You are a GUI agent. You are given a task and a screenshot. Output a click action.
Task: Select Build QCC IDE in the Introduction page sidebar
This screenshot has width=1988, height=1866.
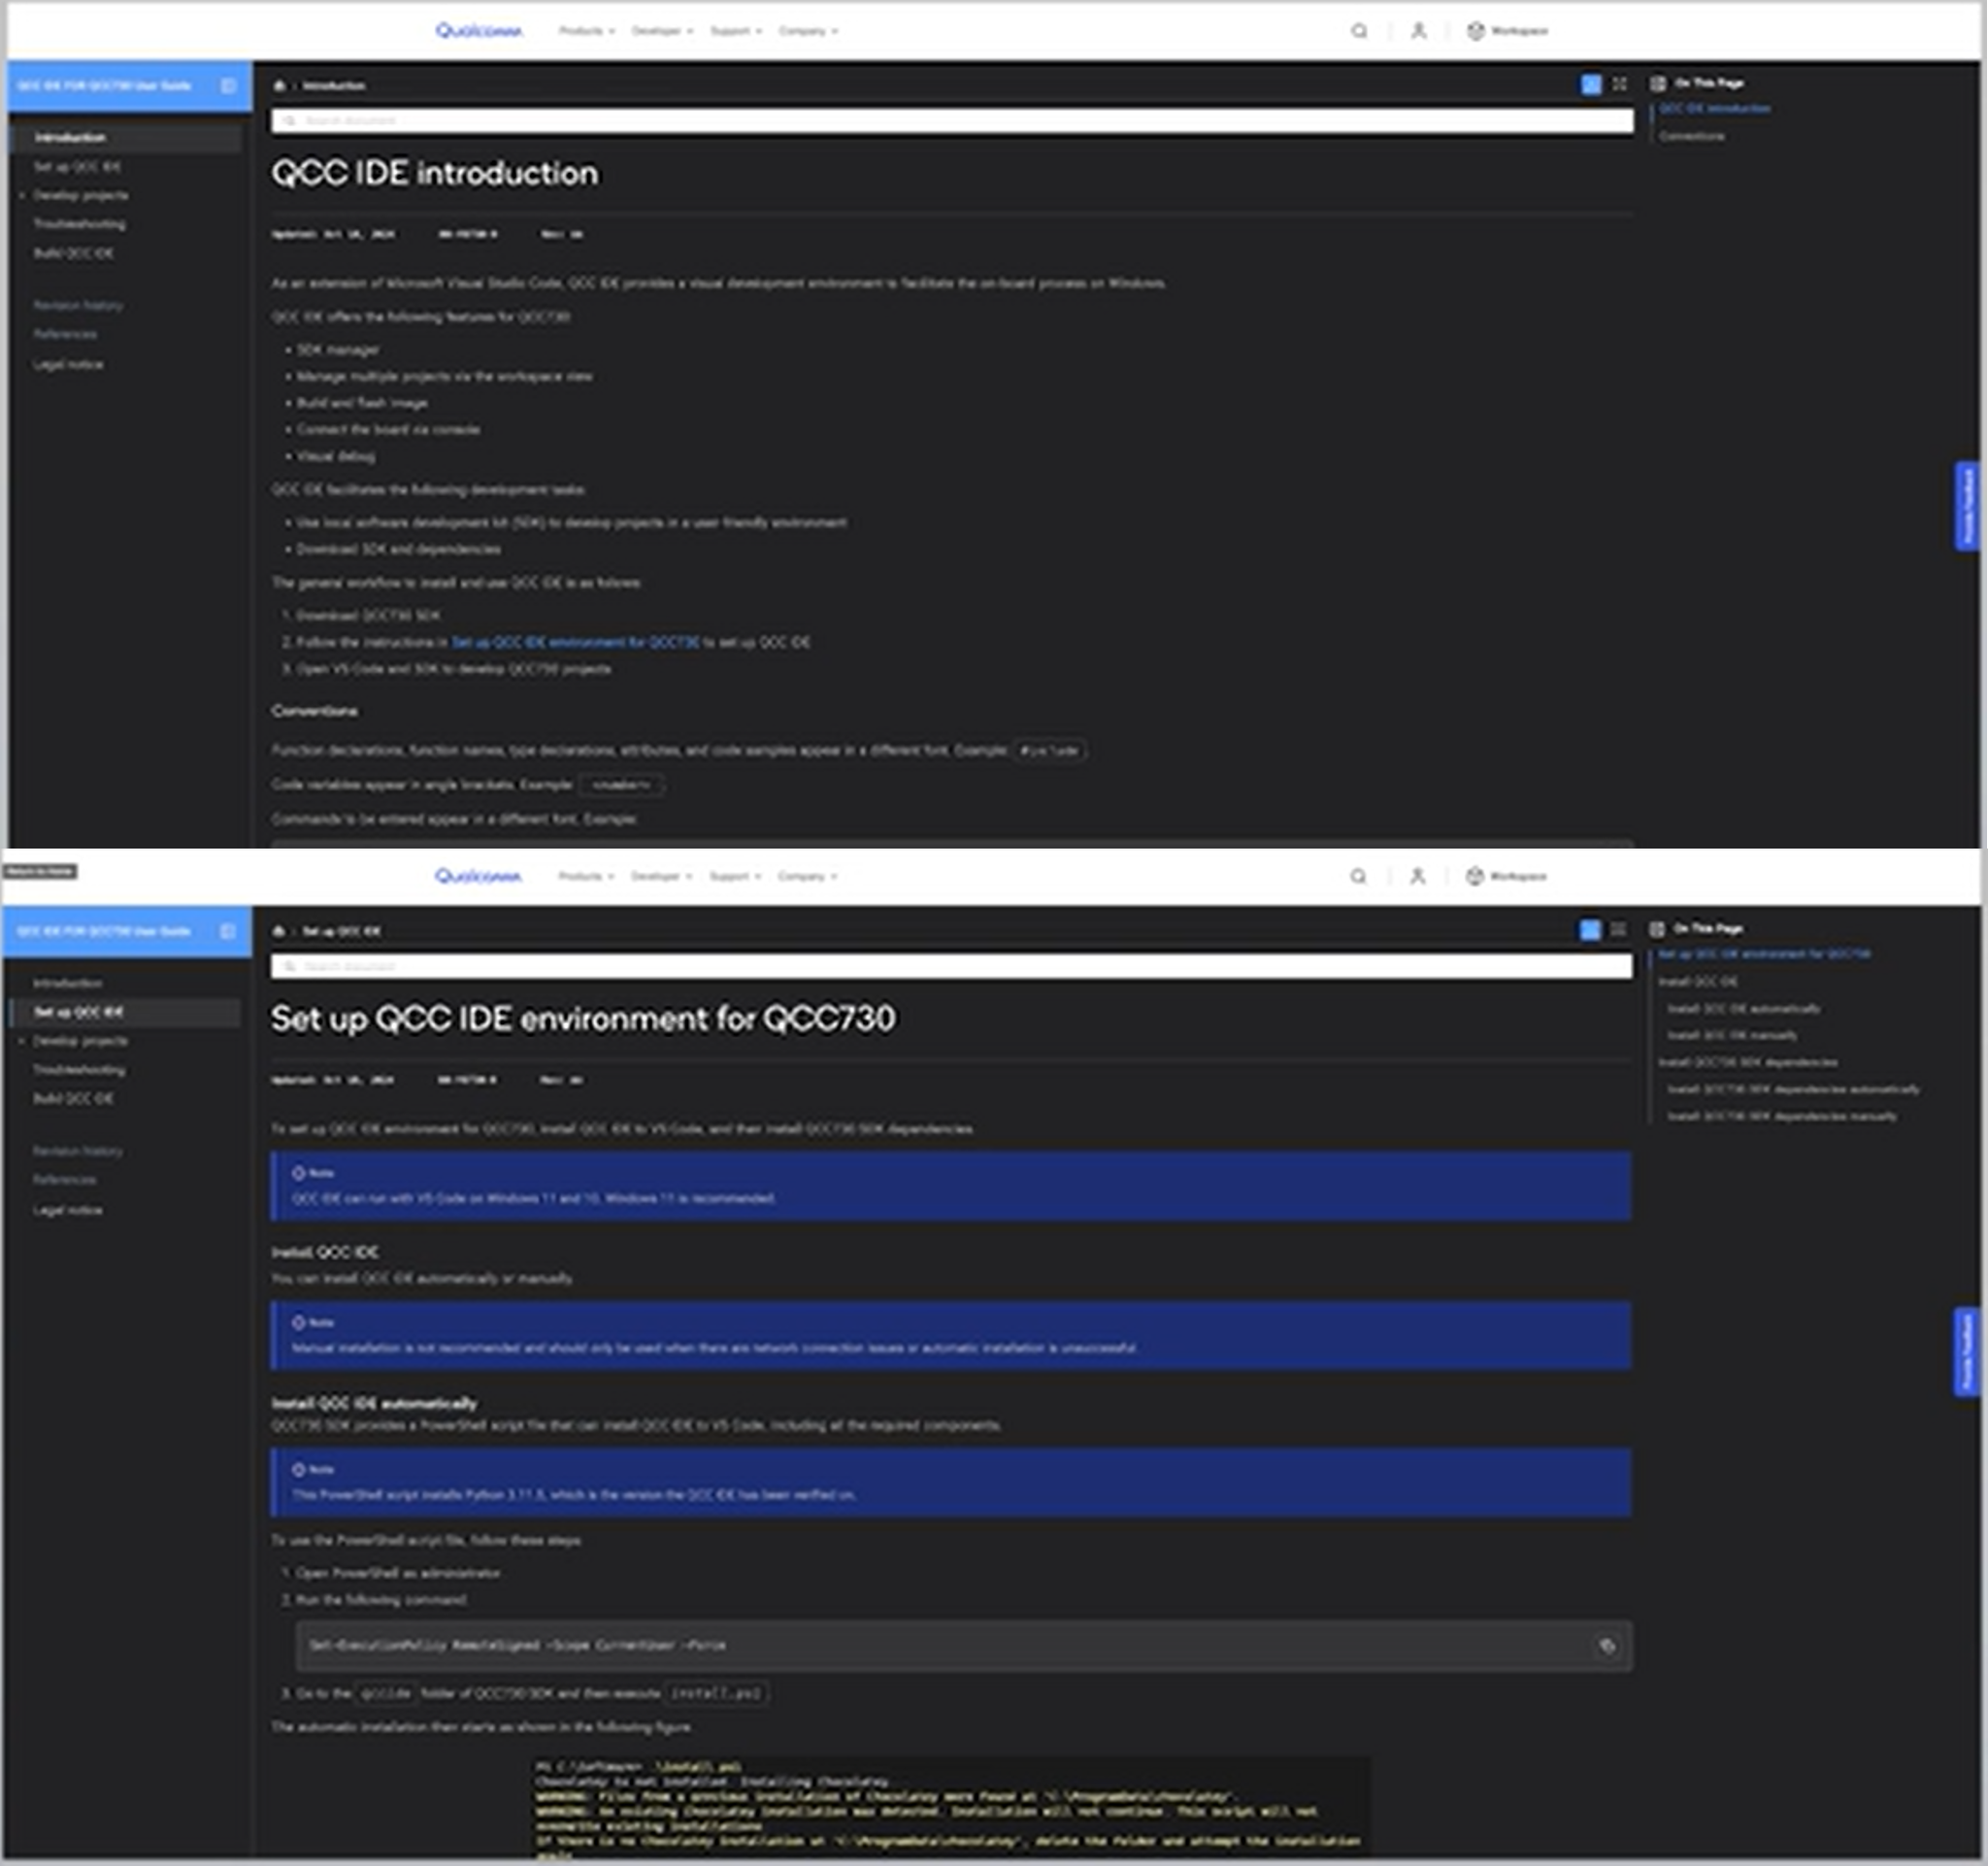point(73,253)
